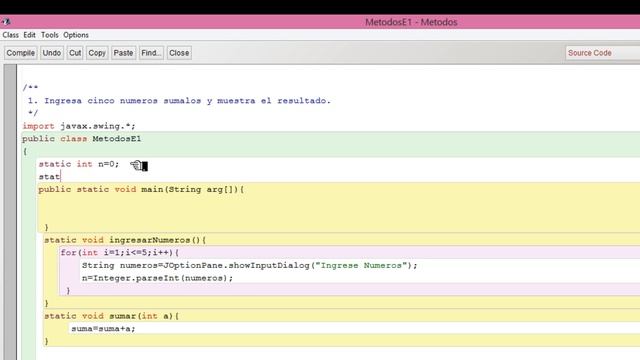Viewport: 640px width, 360px height.
Task: Open the Find... dialog
Action: tap(151, 53)
